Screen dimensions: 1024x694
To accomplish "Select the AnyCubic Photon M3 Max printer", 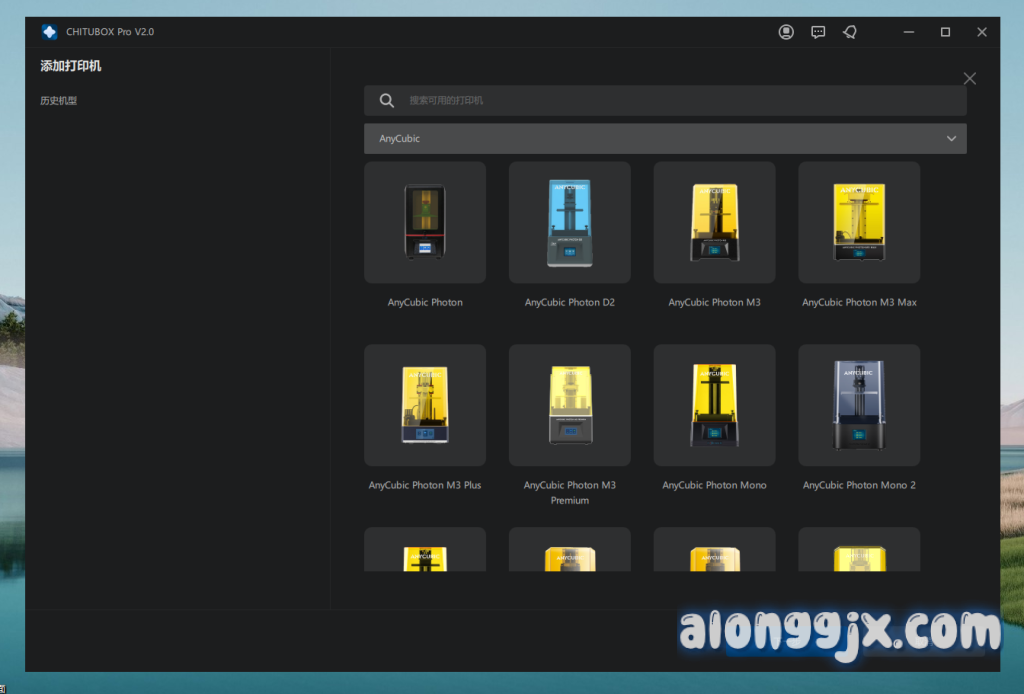I will point(859,222).
